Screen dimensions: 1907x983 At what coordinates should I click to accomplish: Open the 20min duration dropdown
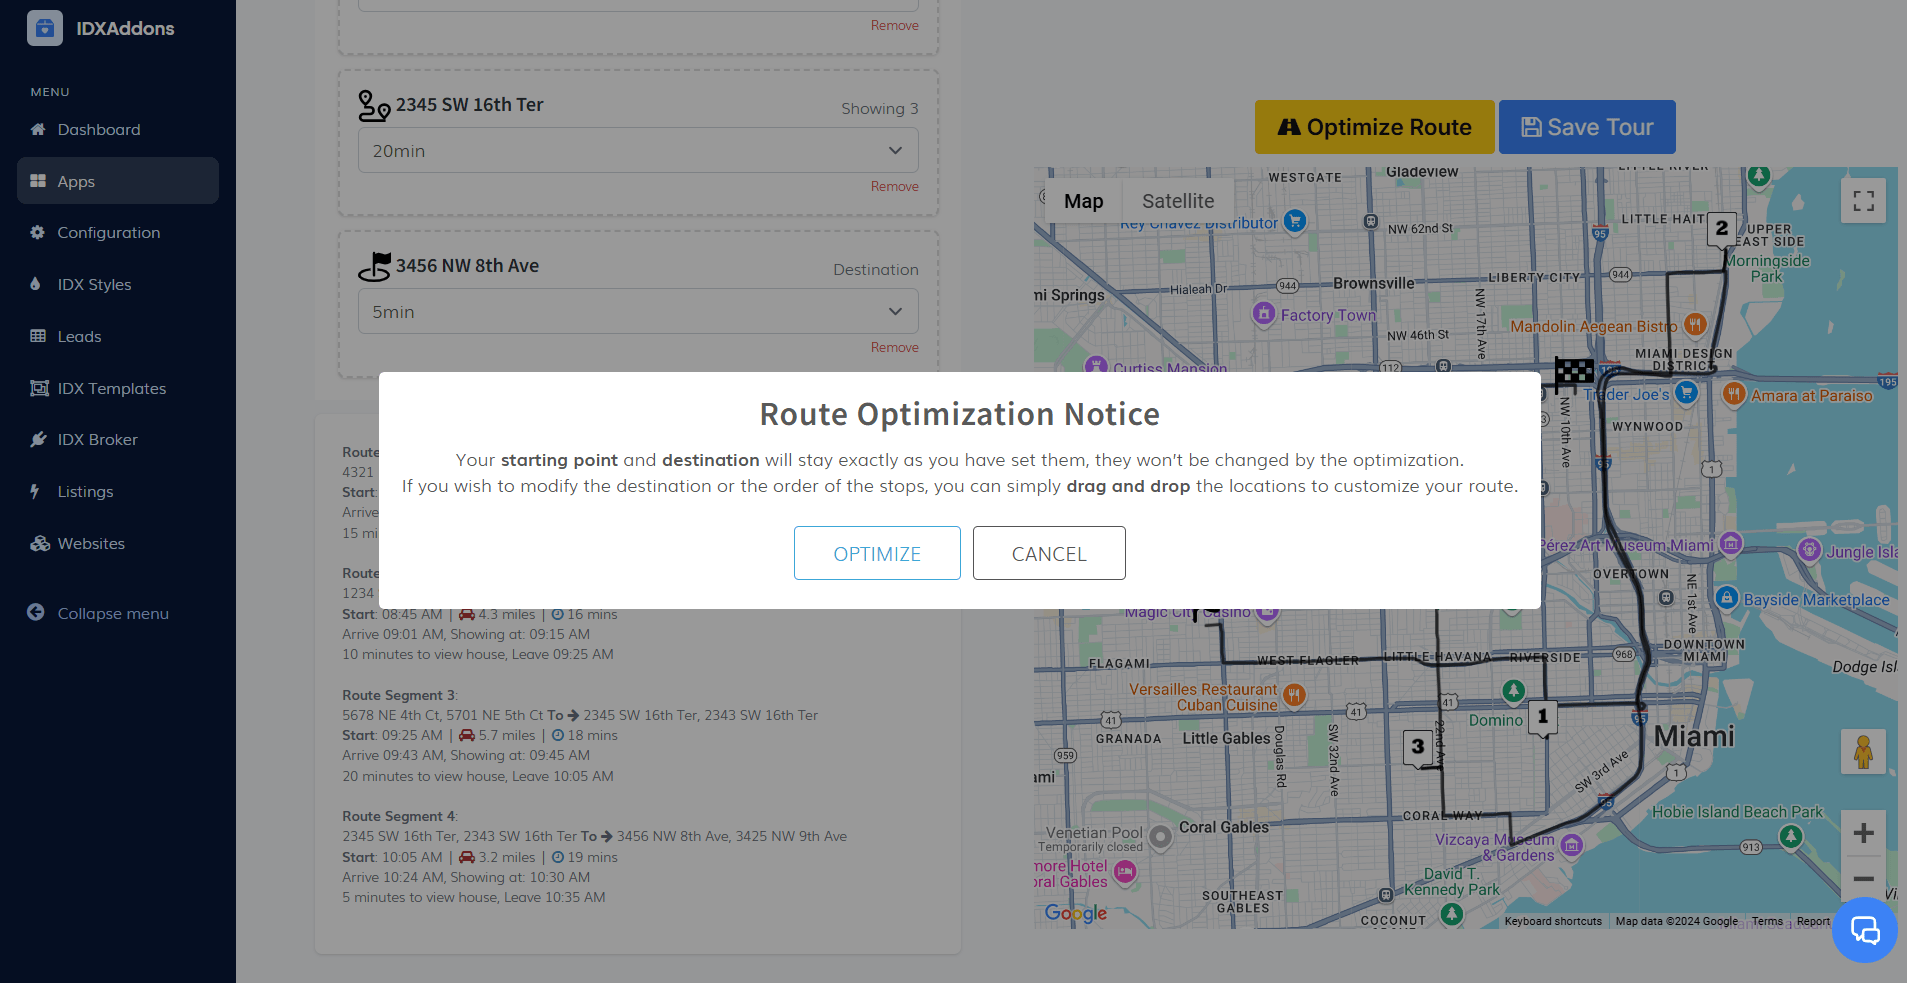638,151
